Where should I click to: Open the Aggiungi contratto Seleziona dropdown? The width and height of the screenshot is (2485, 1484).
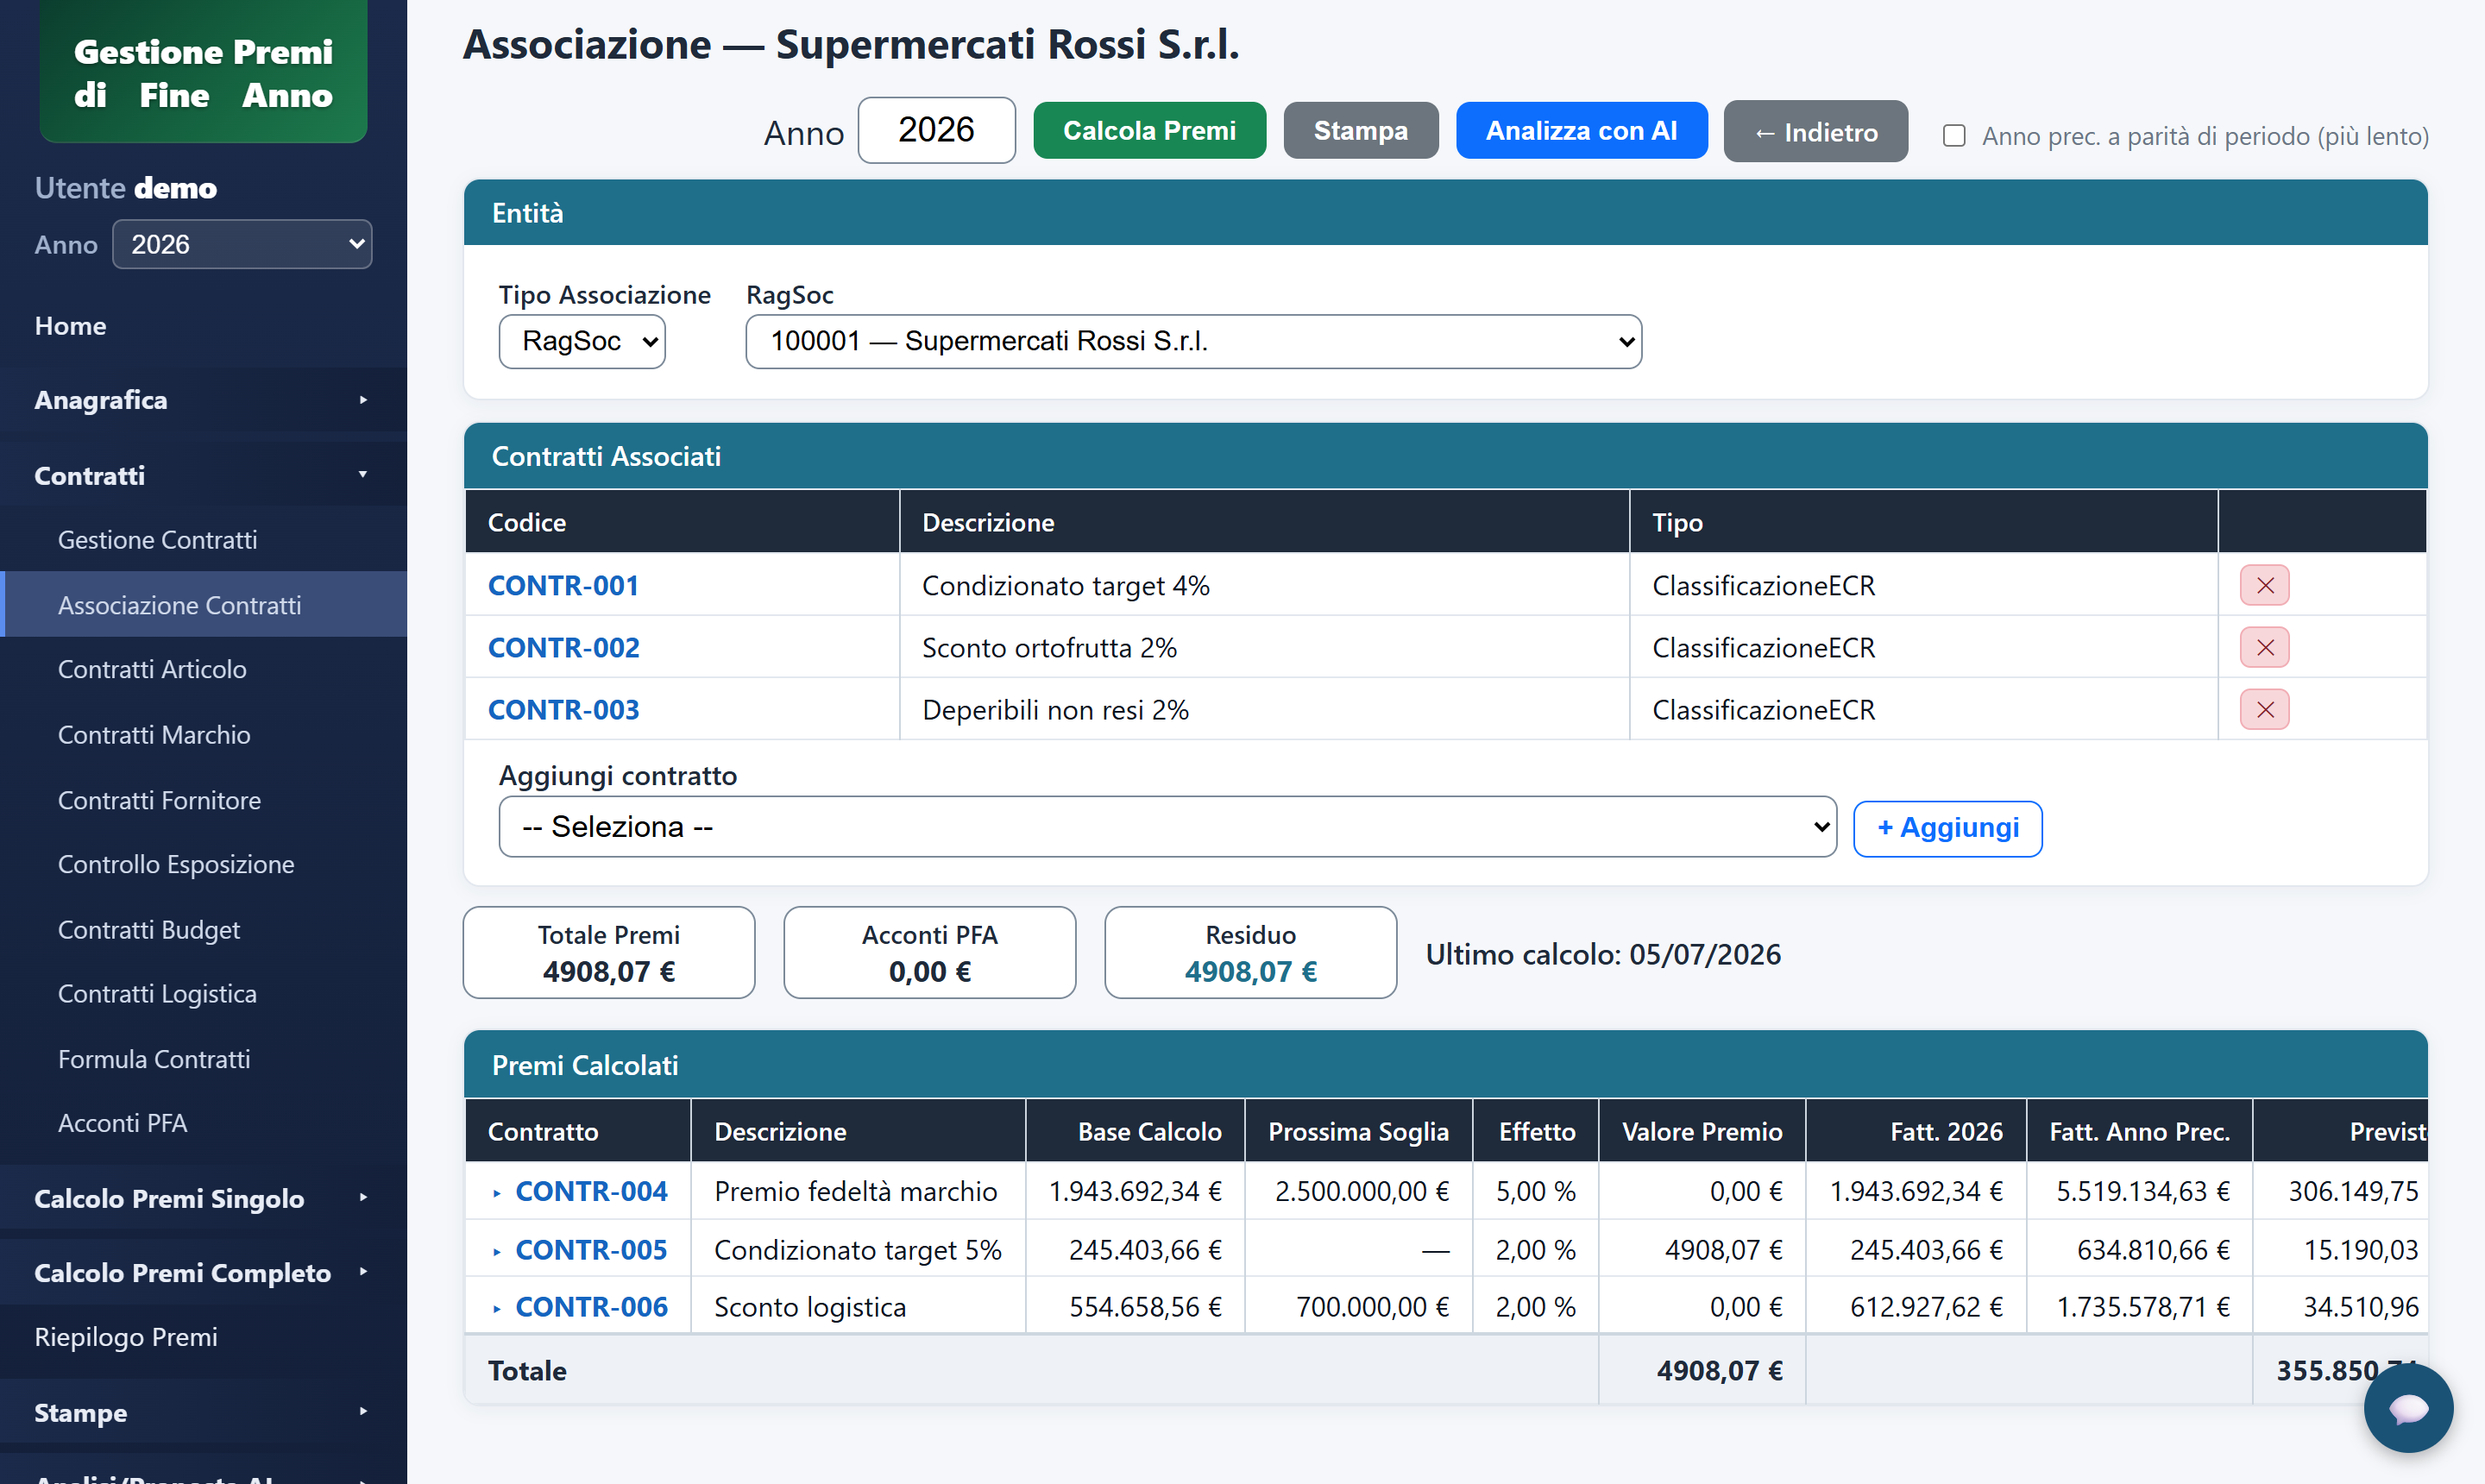point(1167,826)
